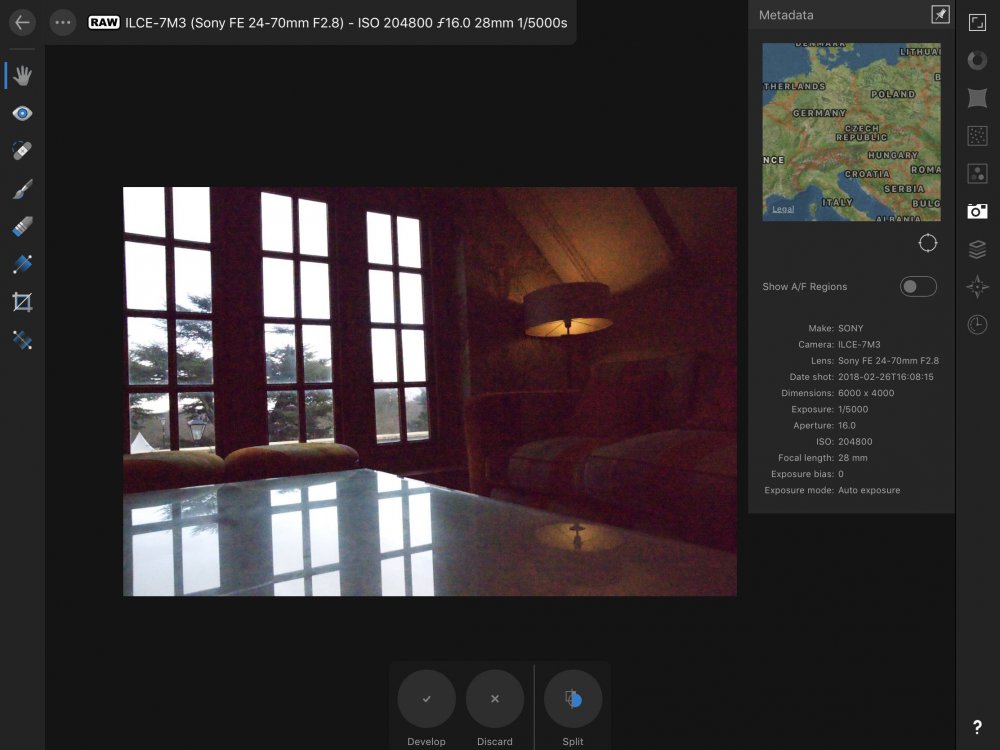
Task: Click the RAW photo preview
Action: pyautogui.click(x=430, y=392)
